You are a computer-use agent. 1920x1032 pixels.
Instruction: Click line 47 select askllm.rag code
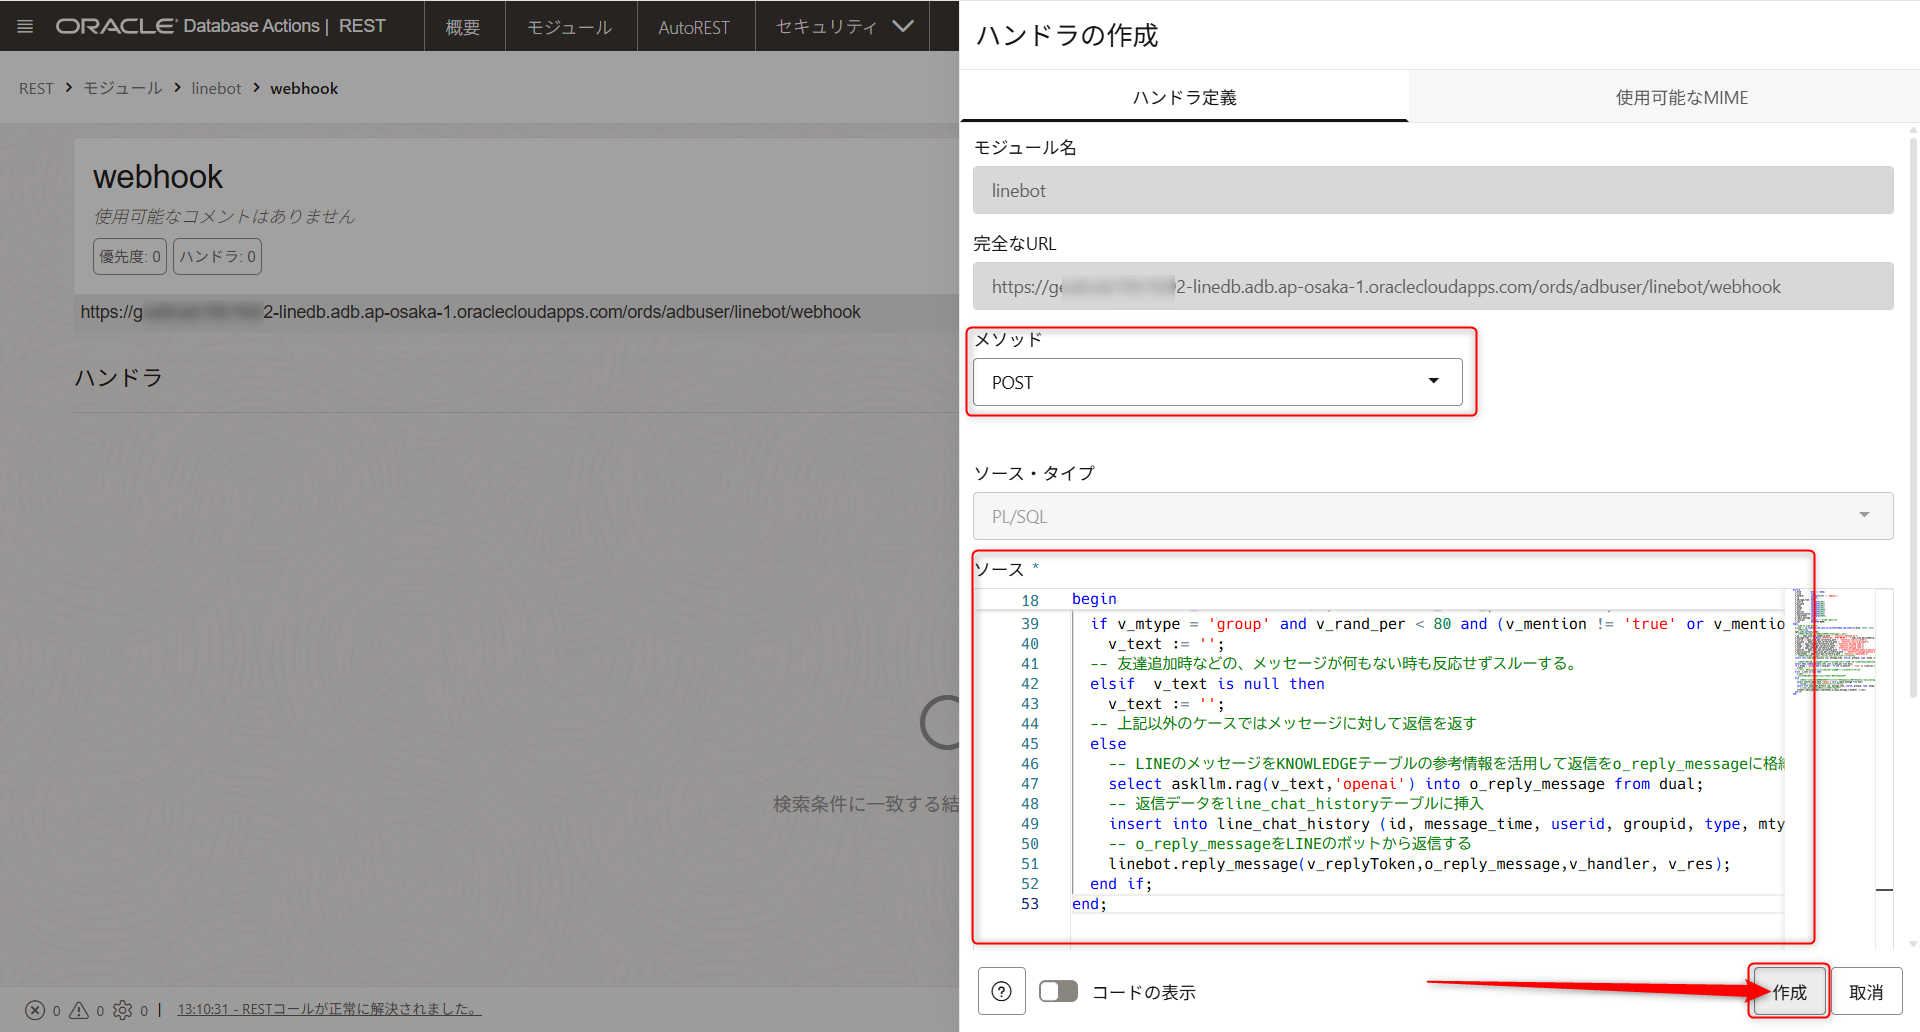1405,784
